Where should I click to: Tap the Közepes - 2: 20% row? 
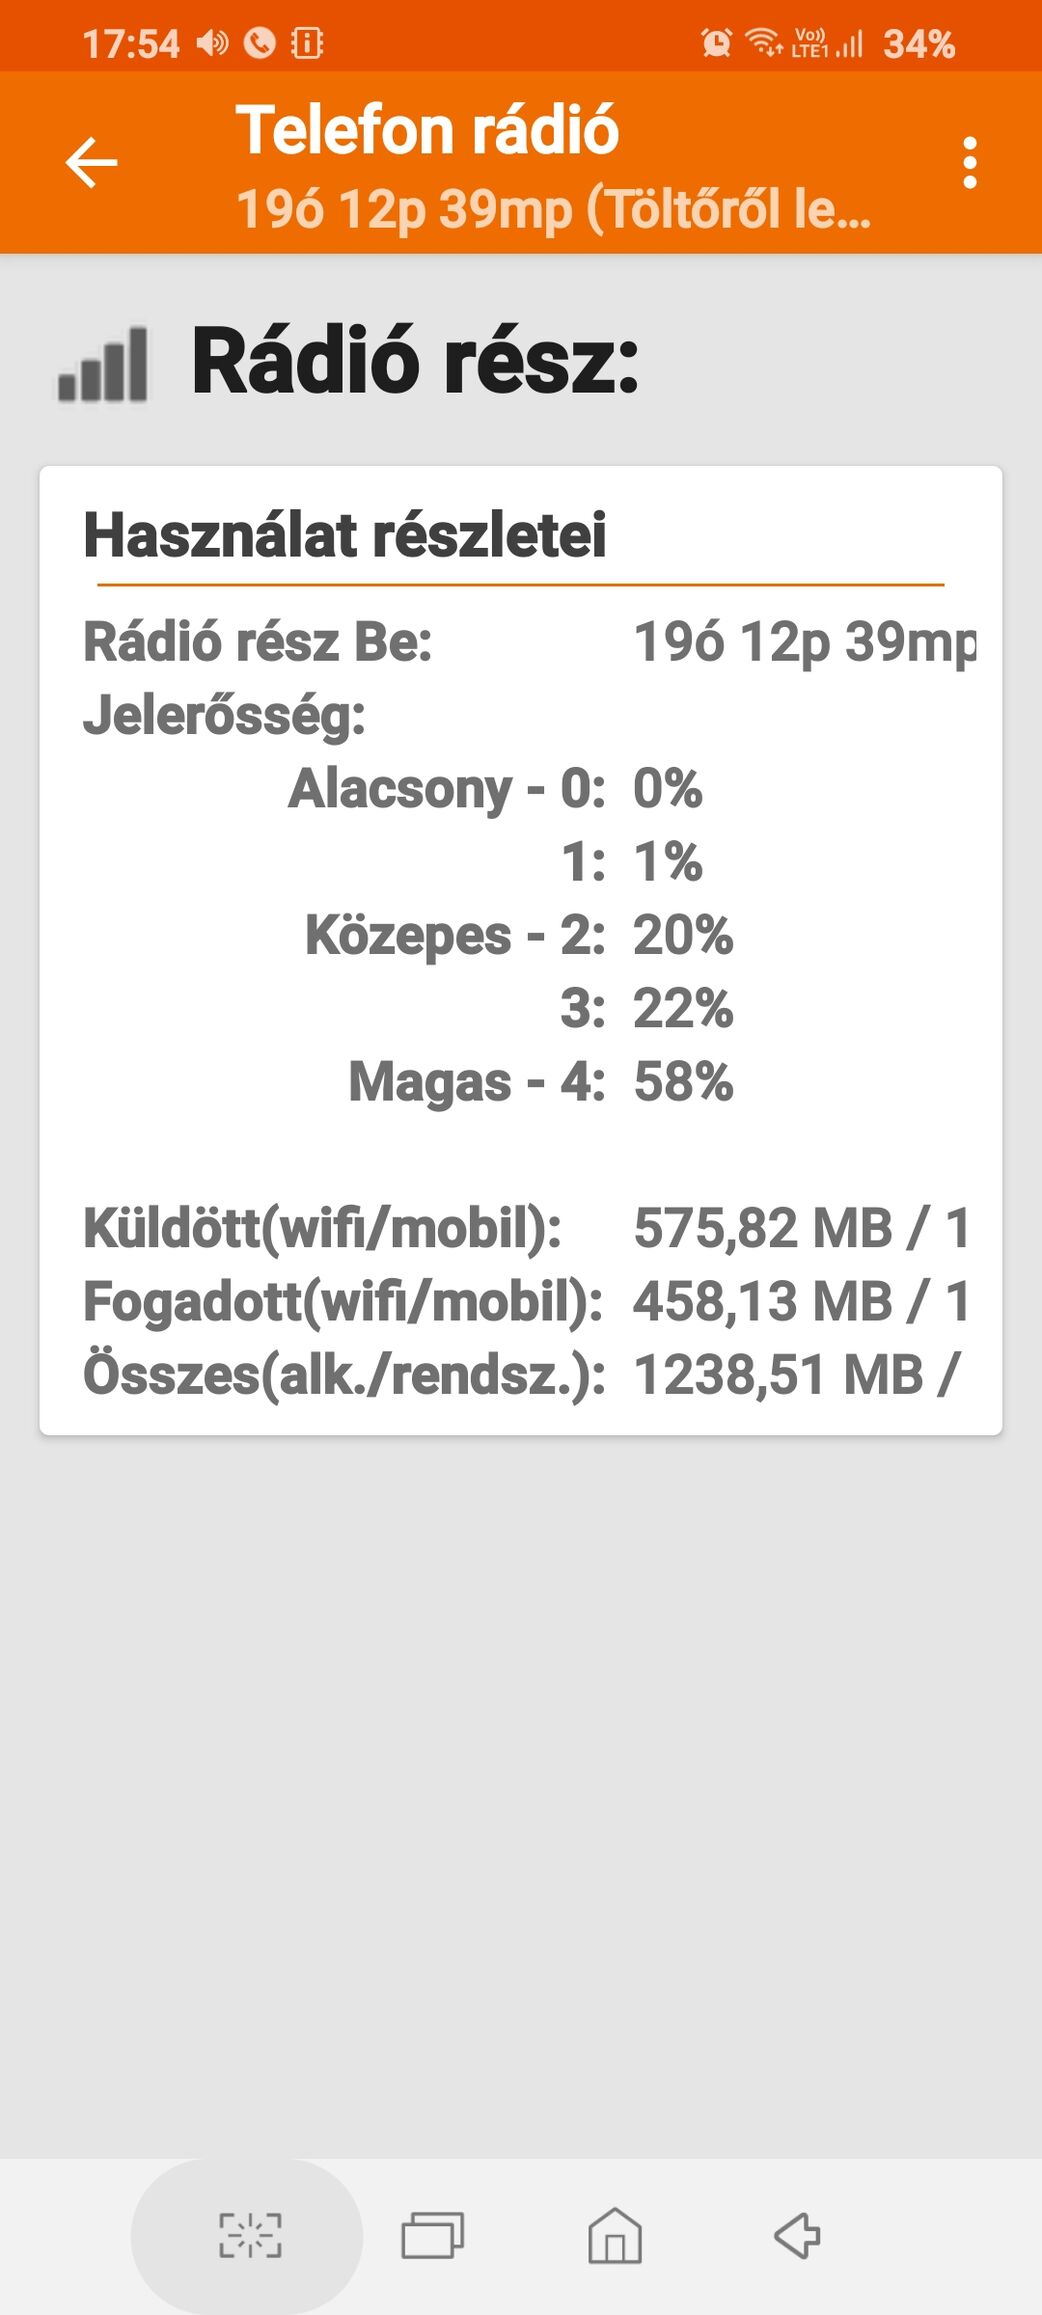click(x=519, y=936)
